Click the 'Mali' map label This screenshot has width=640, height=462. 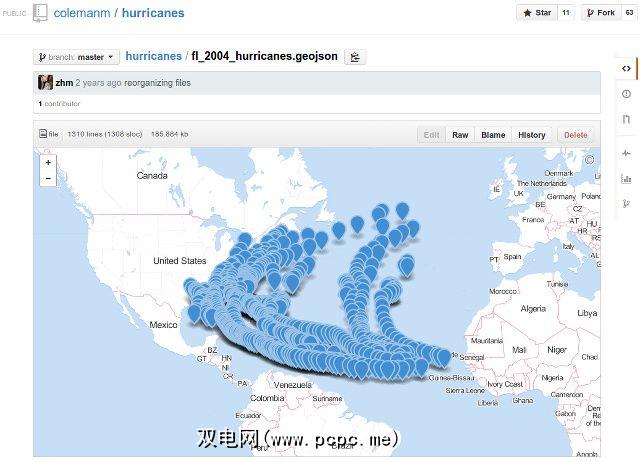tap(519, 350)
